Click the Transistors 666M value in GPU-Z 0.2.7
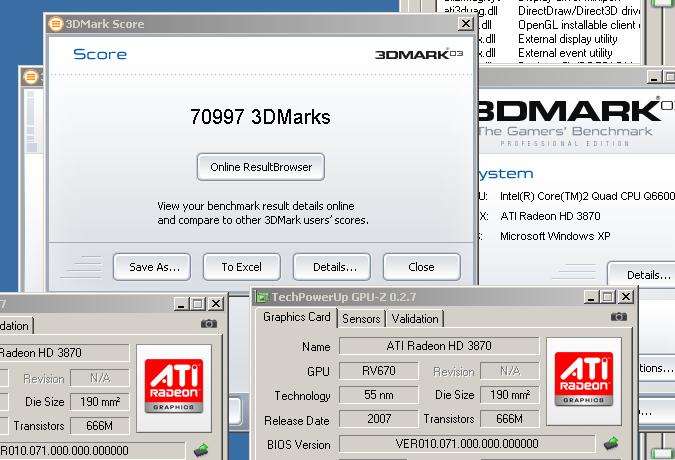Image resolution: width=675 pixels, height=460 pixels. point(510,419)
